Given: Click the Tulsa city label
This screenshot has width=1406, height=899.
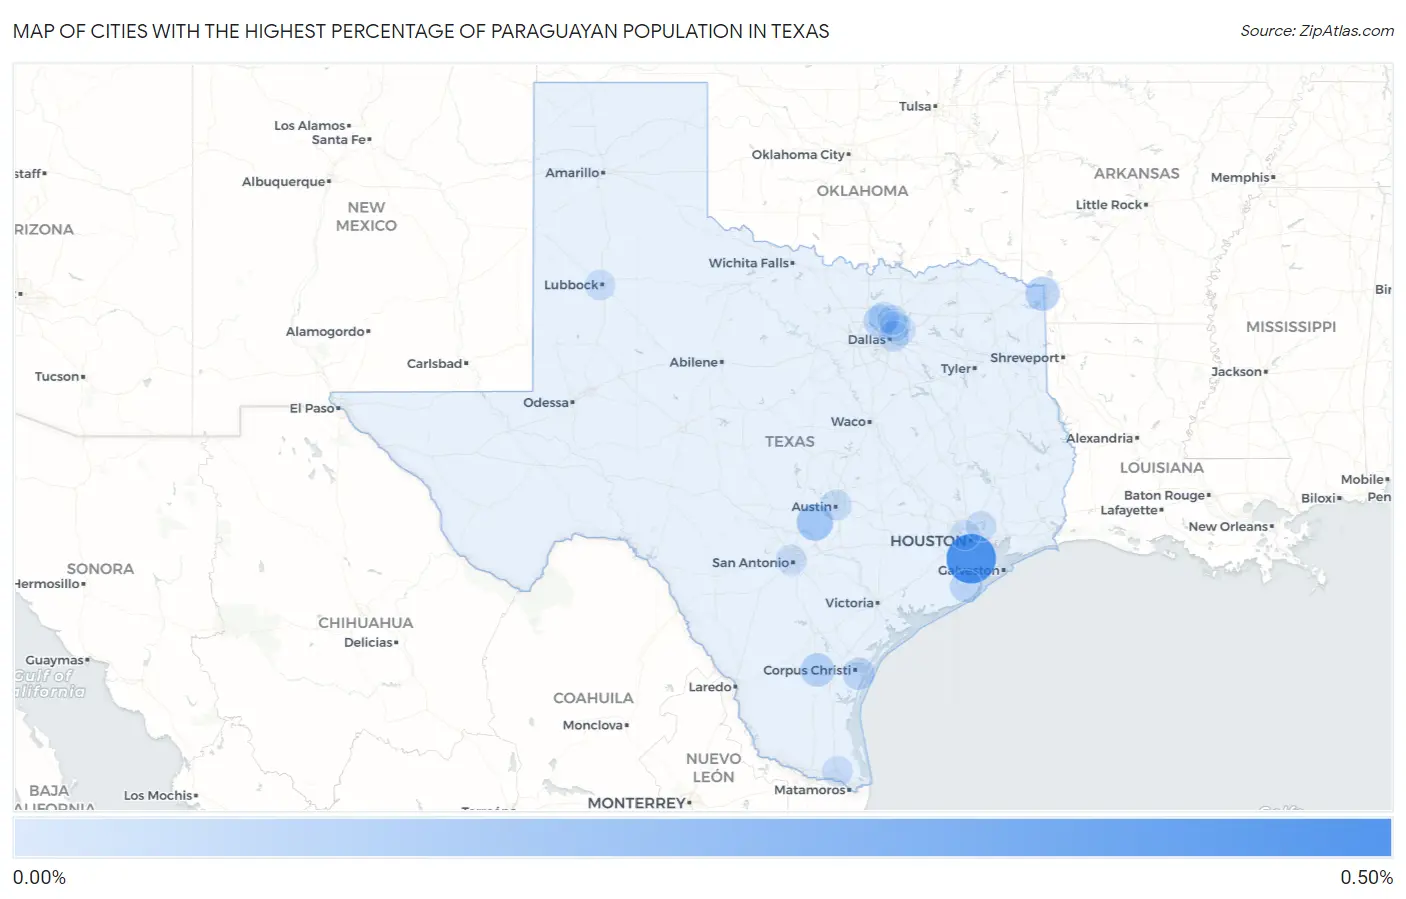Looking at the screenshot, I should [915, 106].
